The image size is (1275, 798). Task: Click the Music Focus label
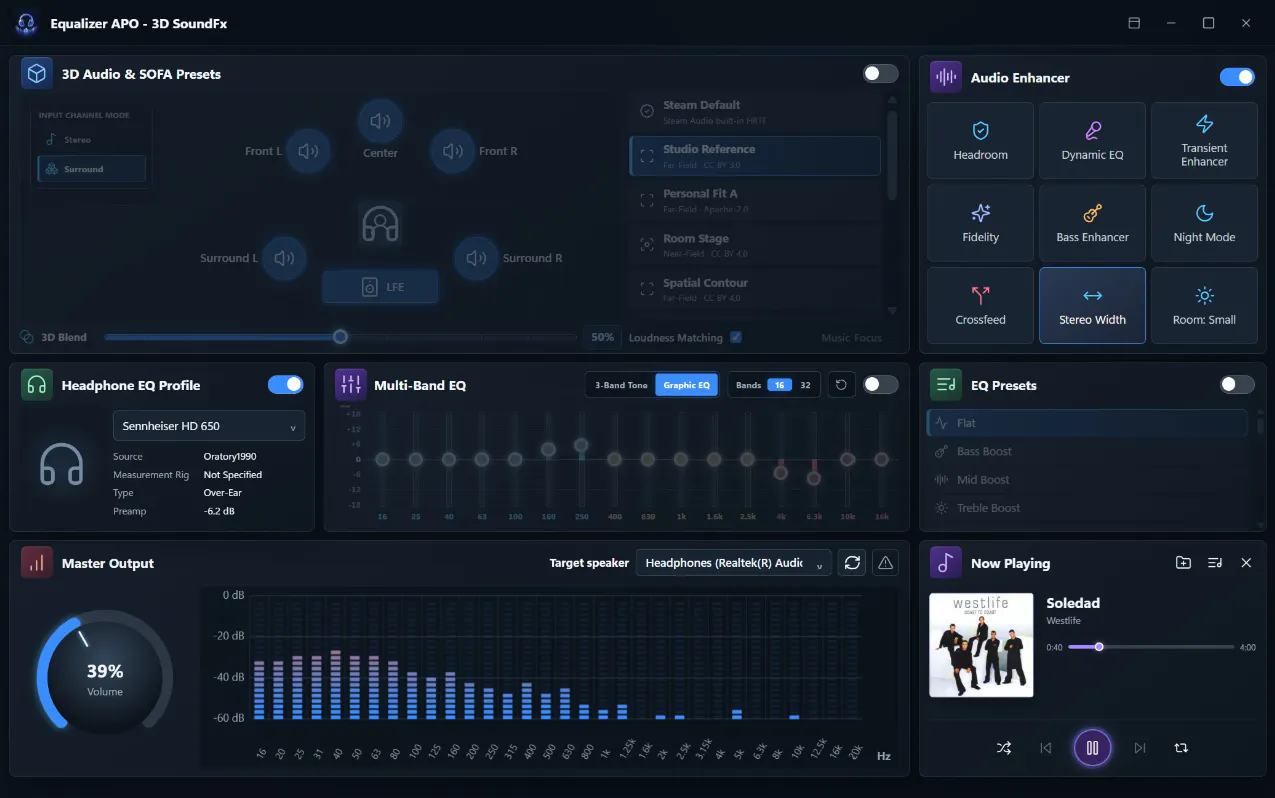point(851,338)
